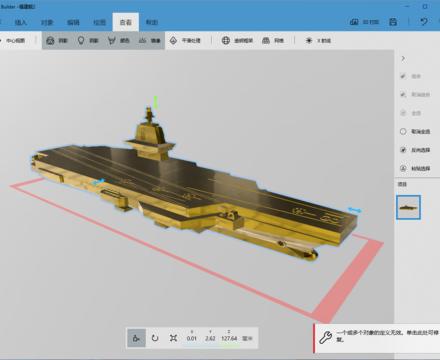Screen dimensions: 440x360
Task: Select the scale tool in bottom toolbar
Action: pyautogui.click(x=173, y=338)
